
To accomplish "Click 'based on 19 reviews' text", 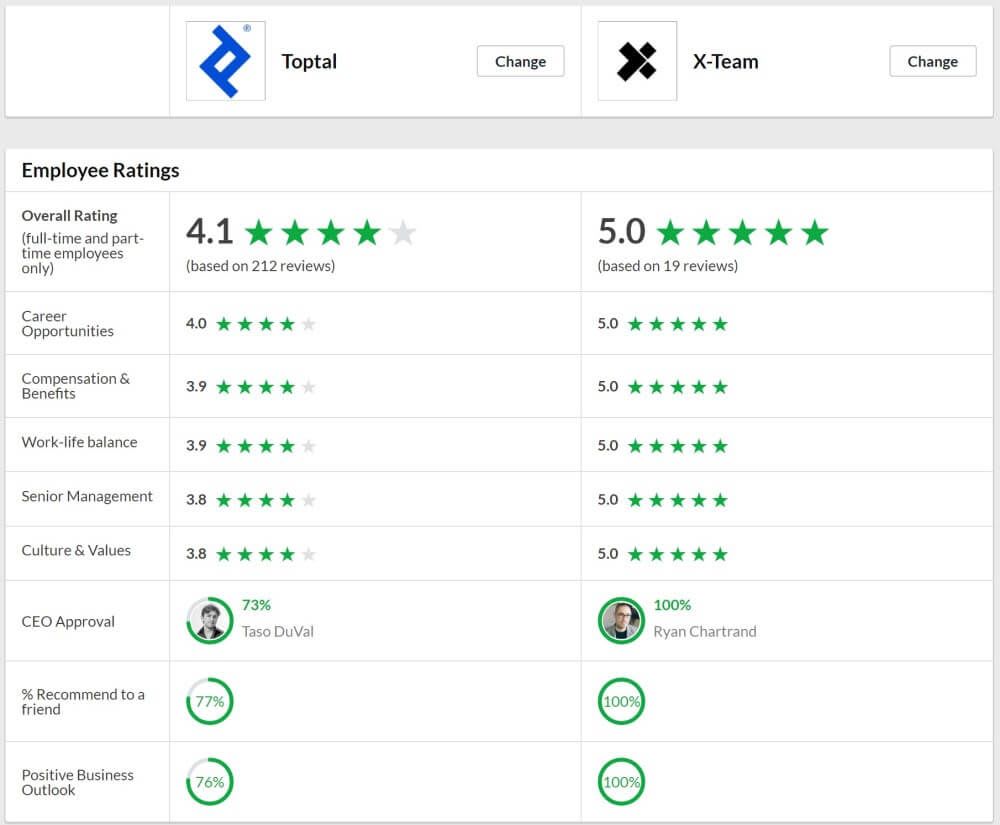I will click(668, 266).
